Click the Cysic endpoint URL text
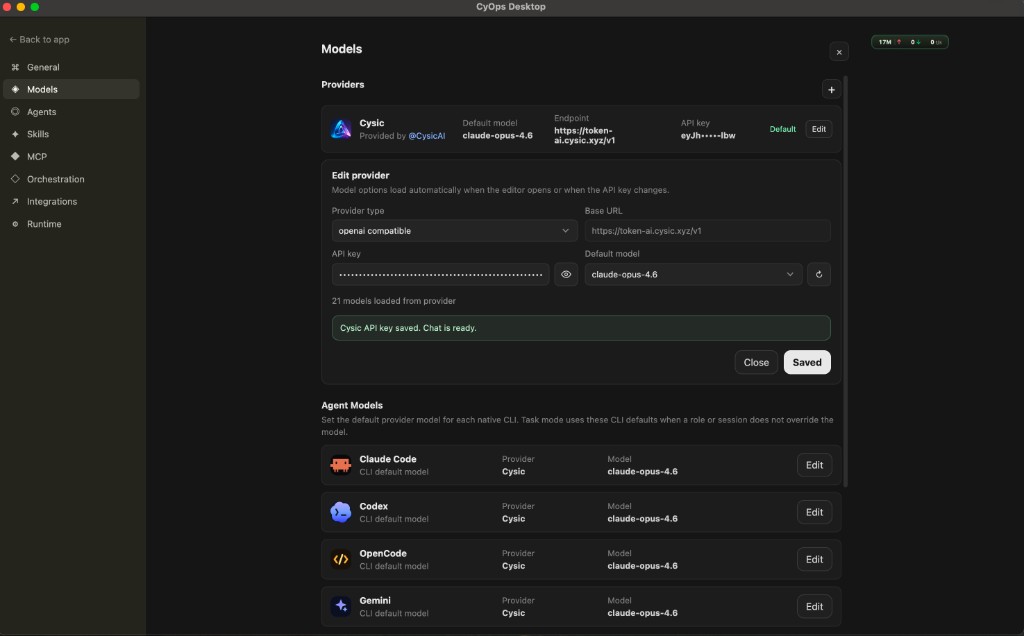Image resolution: width=1024 pixels, height=636 pixels. pyautogui.click(x=584, y=135)
